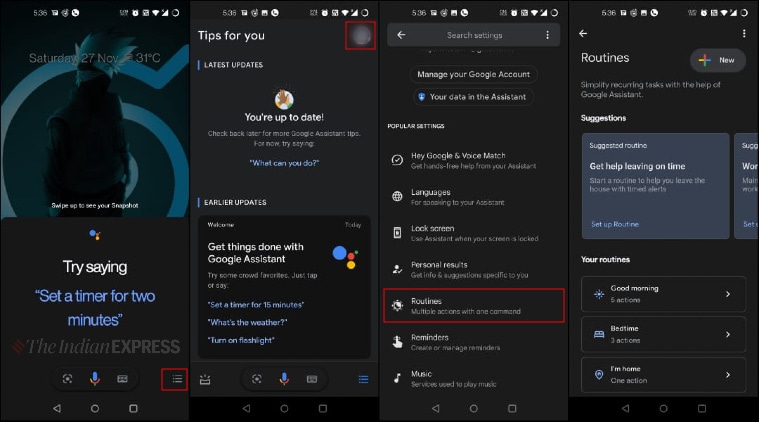759x422 pixels.
Task: Open the keyboard input on the Try saying screen
Action: pyautogui.click(x=122, y=378)
